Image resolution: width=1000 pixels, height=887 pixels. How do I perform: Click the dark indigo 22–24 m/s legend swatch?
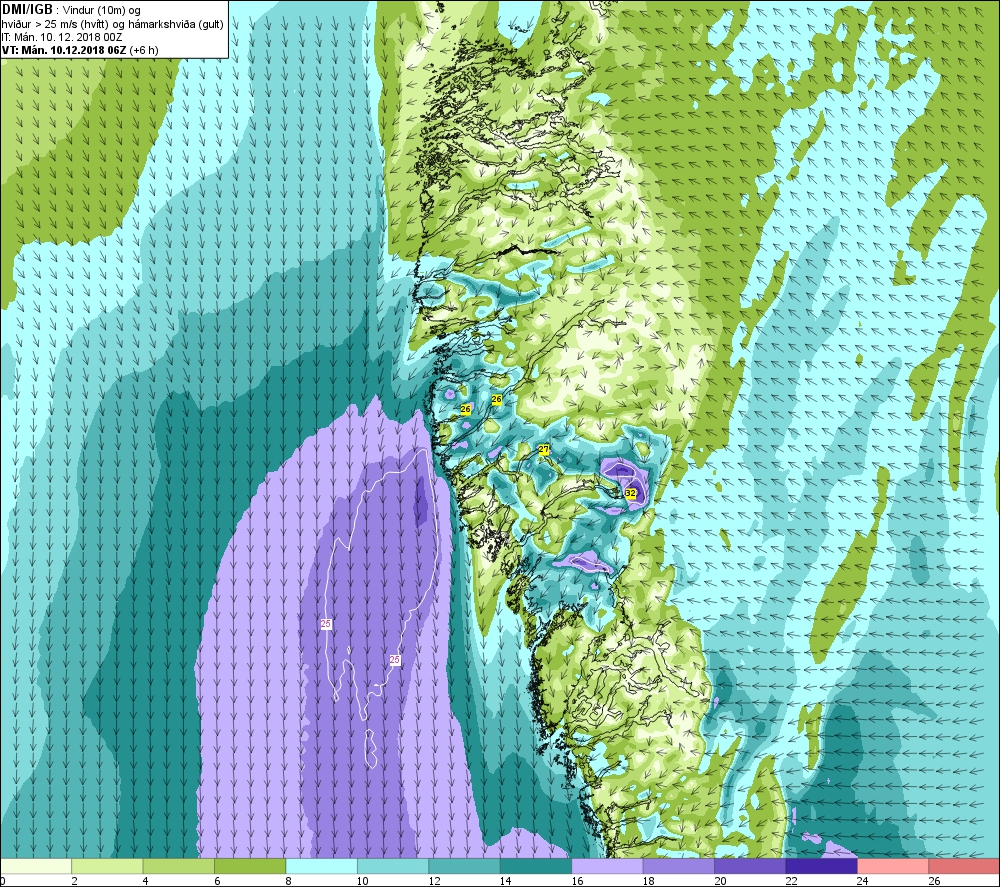pyautogui.click(x=821, y=866)
